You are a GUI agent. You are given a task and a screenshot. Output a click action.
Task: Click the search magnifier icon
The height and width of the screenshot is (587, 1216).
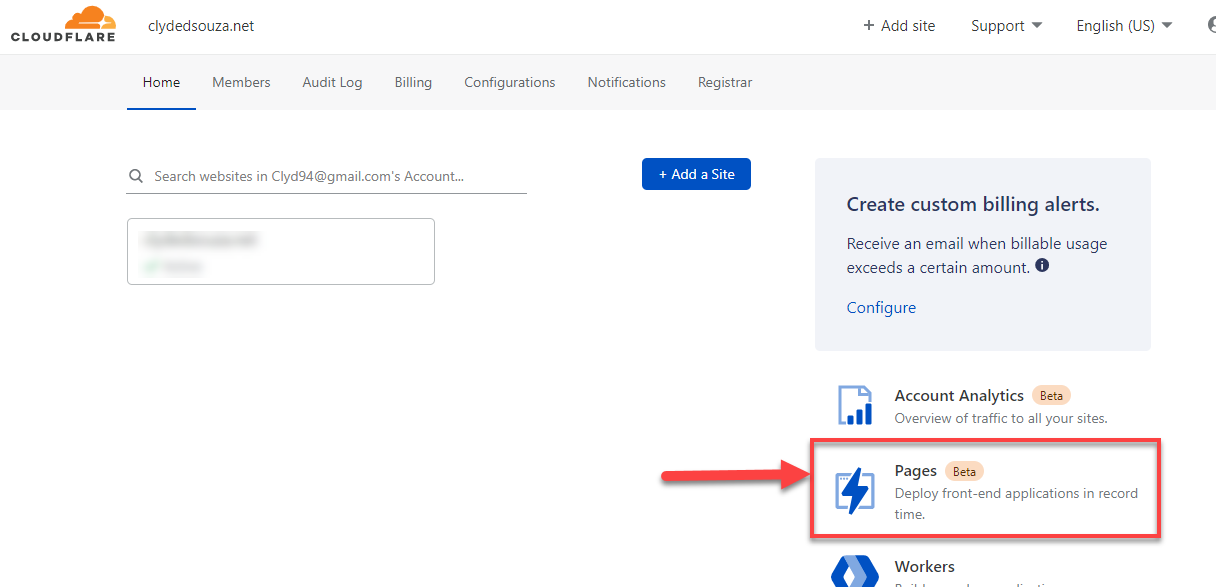tap(136, 175)
